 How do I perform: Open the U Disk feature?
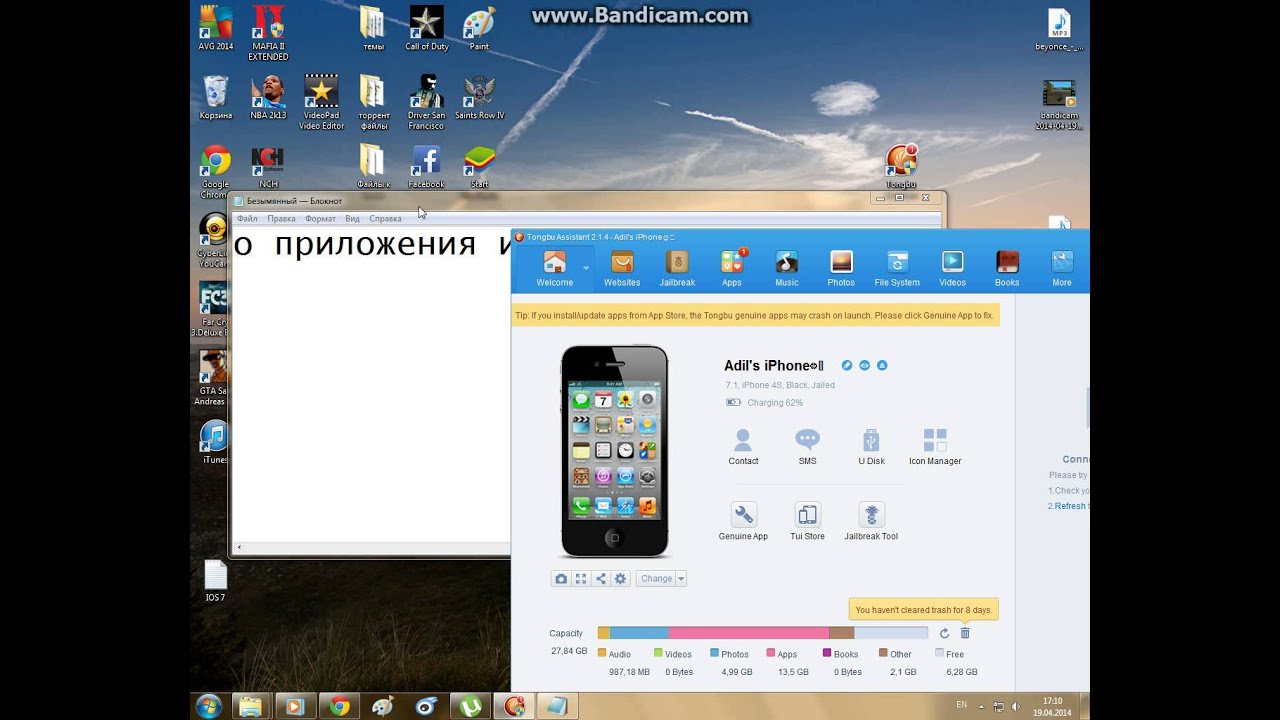pos(871,447)
